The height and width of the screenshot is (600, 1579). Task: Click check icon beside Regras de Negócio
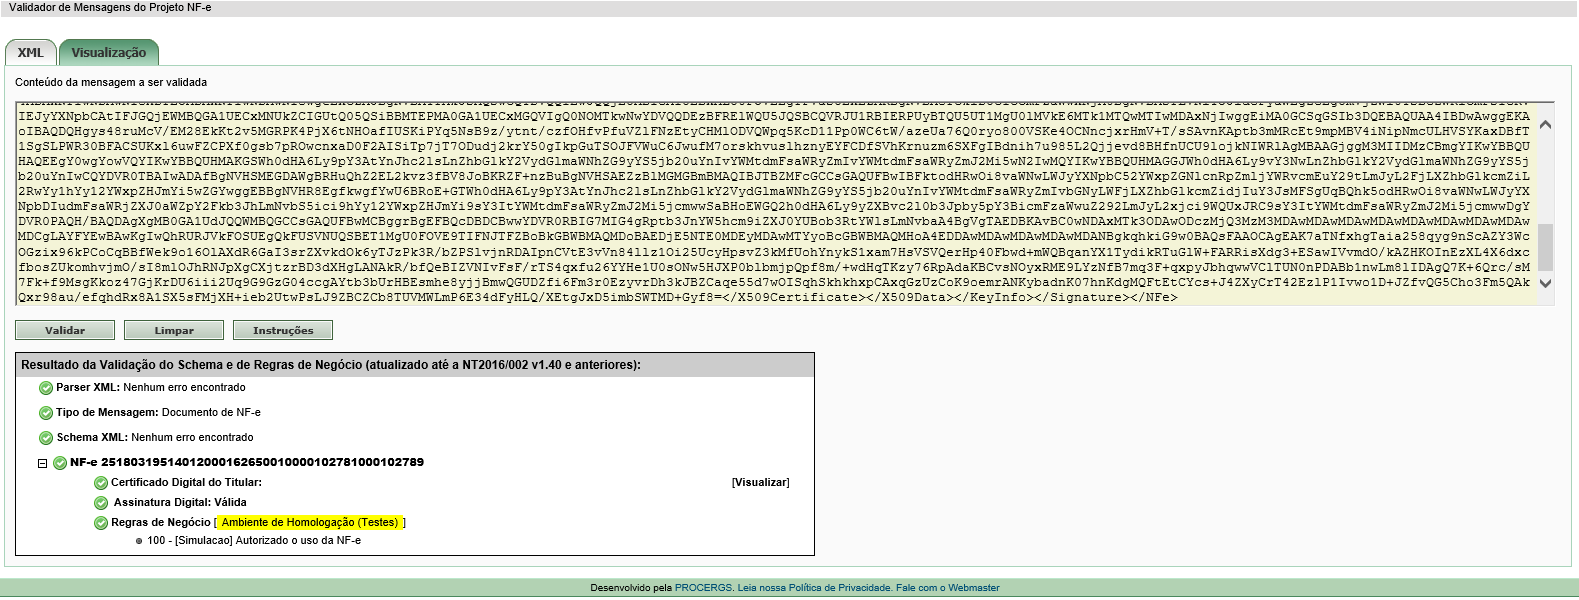click(x=101, y=523)
